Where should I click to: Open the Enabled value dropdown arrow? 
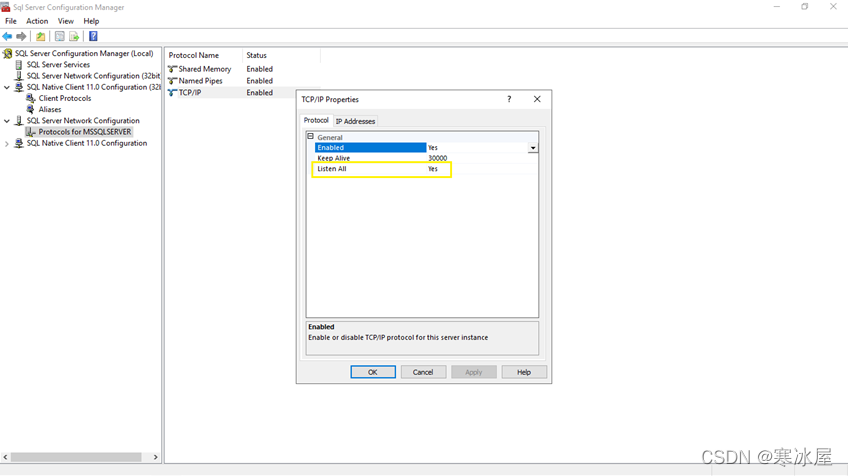click(533, 148)
